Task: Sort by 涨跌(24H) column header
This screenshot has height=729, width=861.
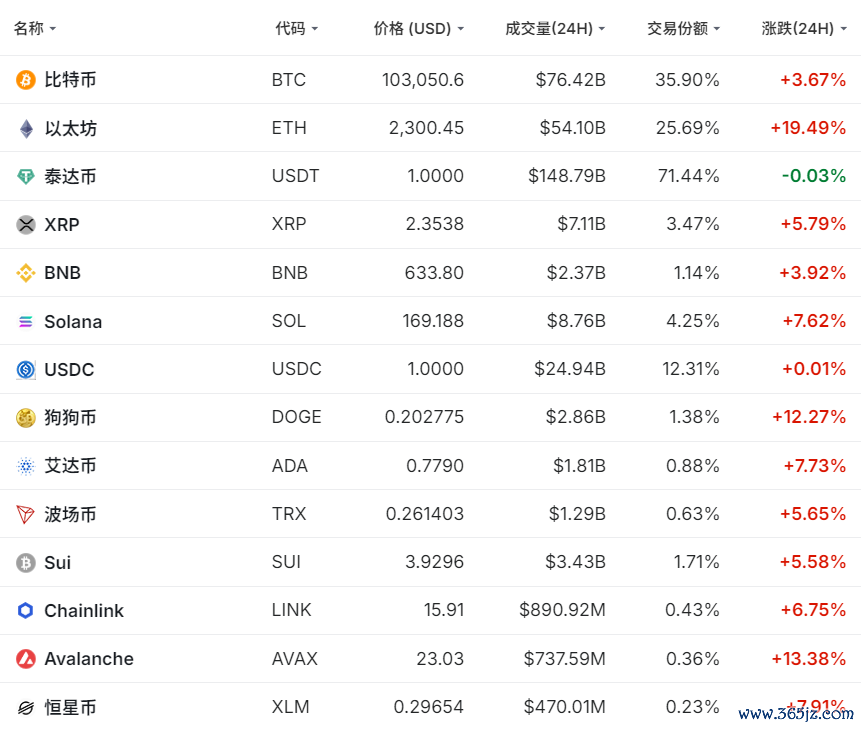Action: (803, 29)
